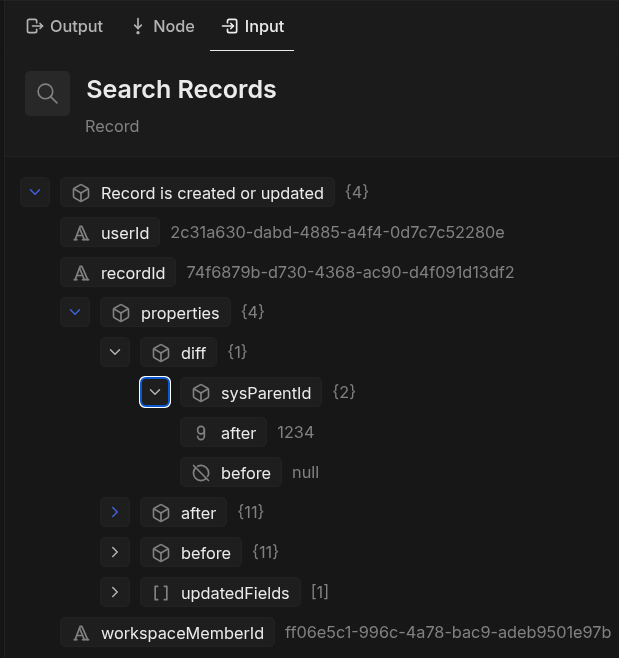Screen dimensions: 619x658
Task: Switch to the Node tab
Action: (x=162, y=26)
